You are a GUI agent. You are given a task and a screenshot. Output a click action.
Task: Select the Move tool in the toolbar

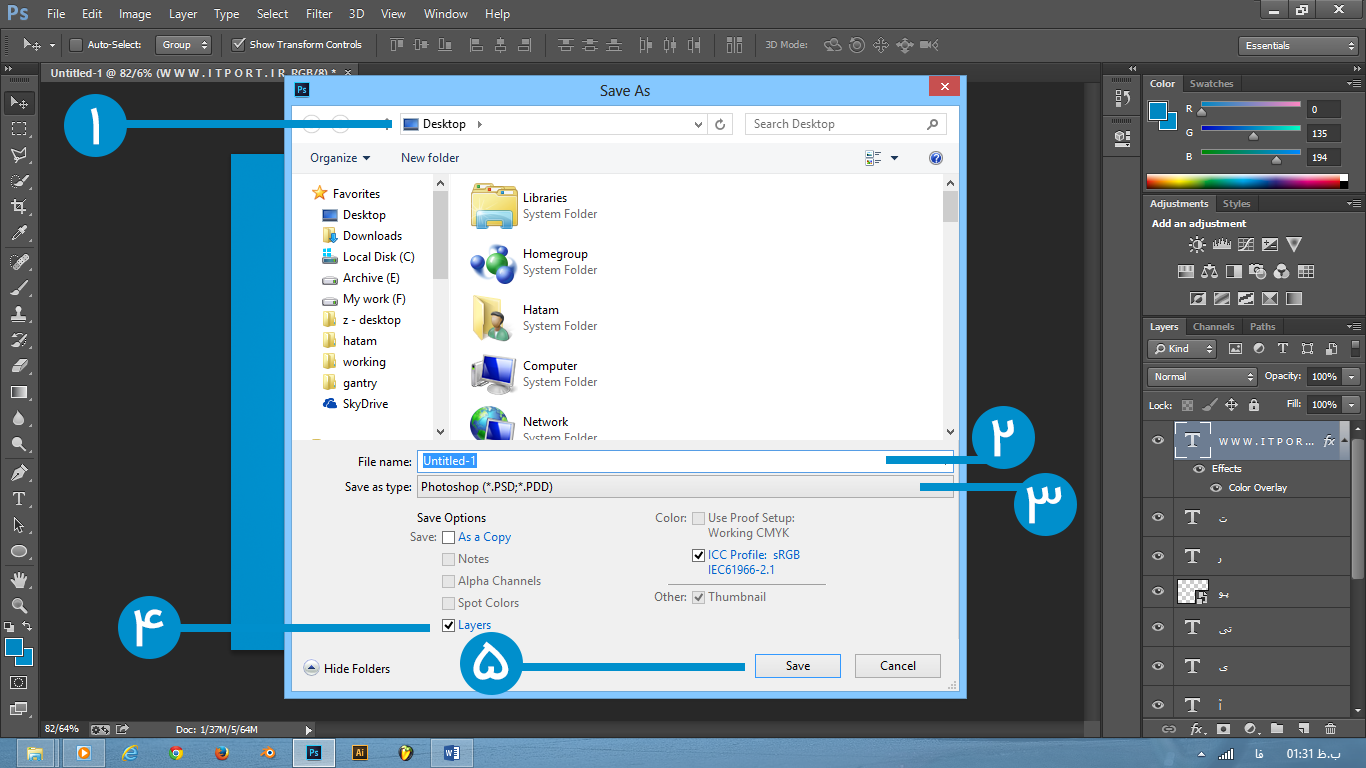click(x=19, y=103)
